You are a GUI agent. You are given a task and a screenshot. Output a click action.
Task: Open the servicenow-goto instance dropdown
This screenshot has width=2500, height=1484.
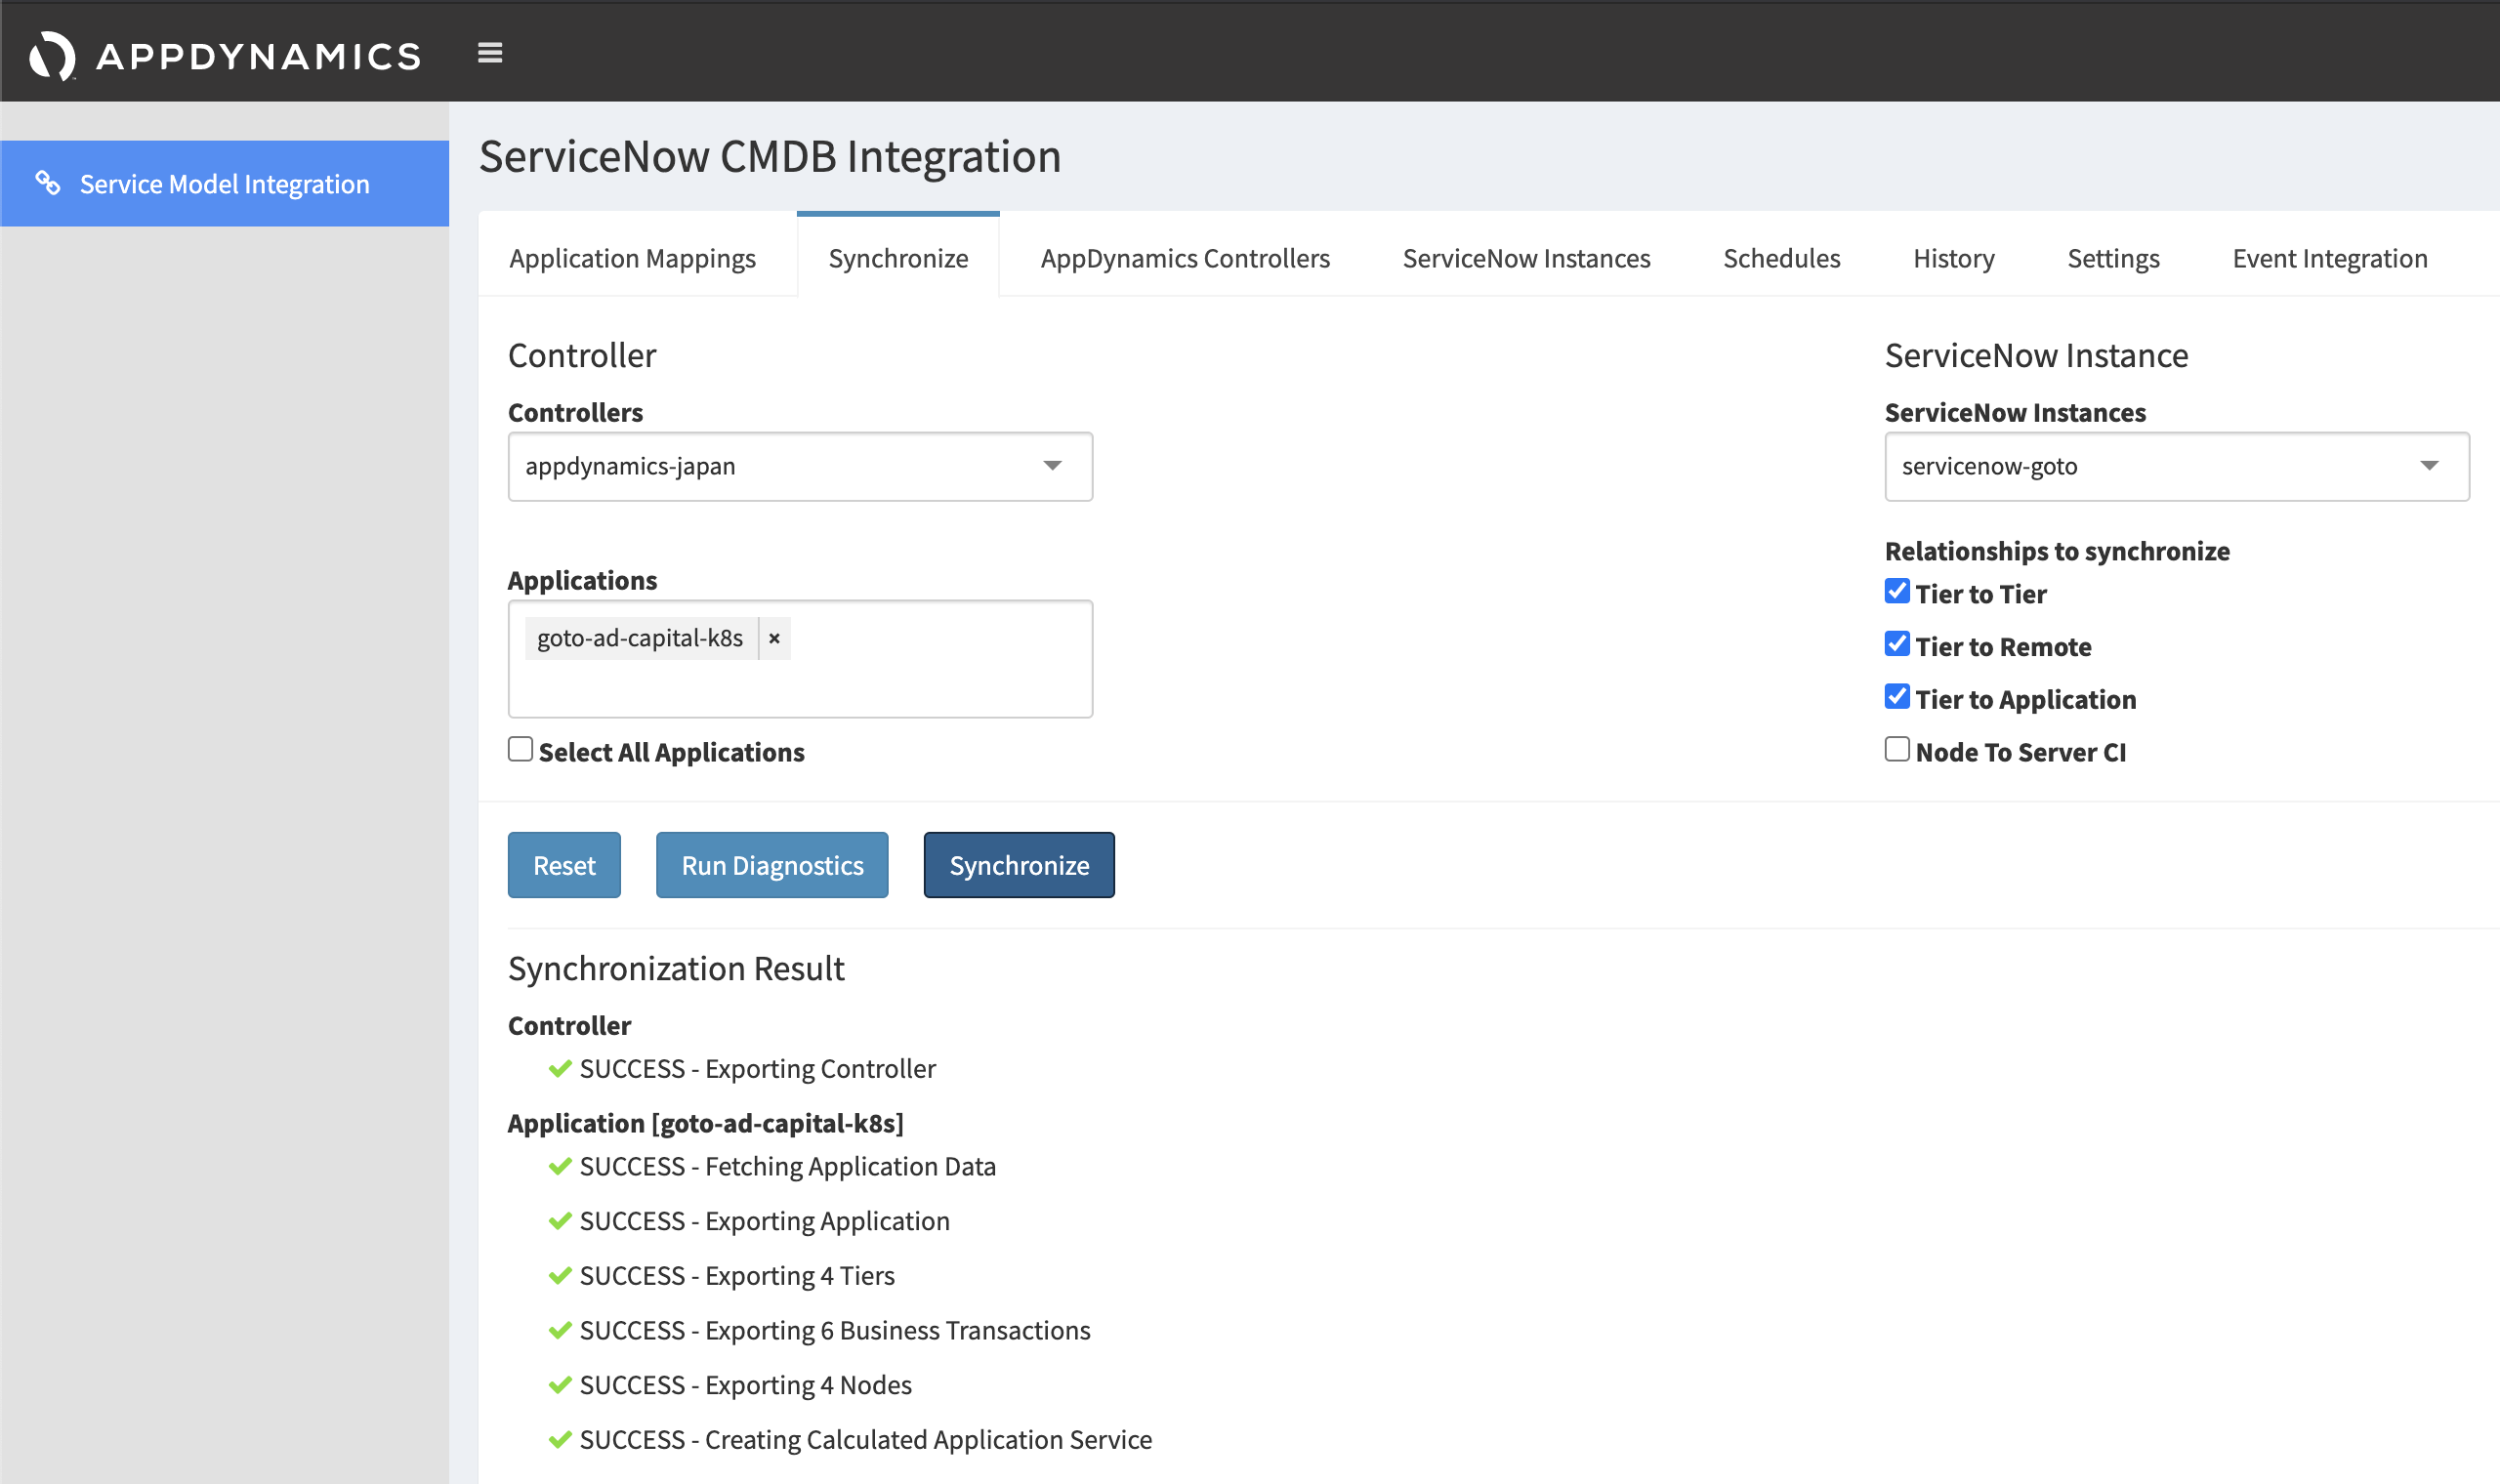(2177, 466)
